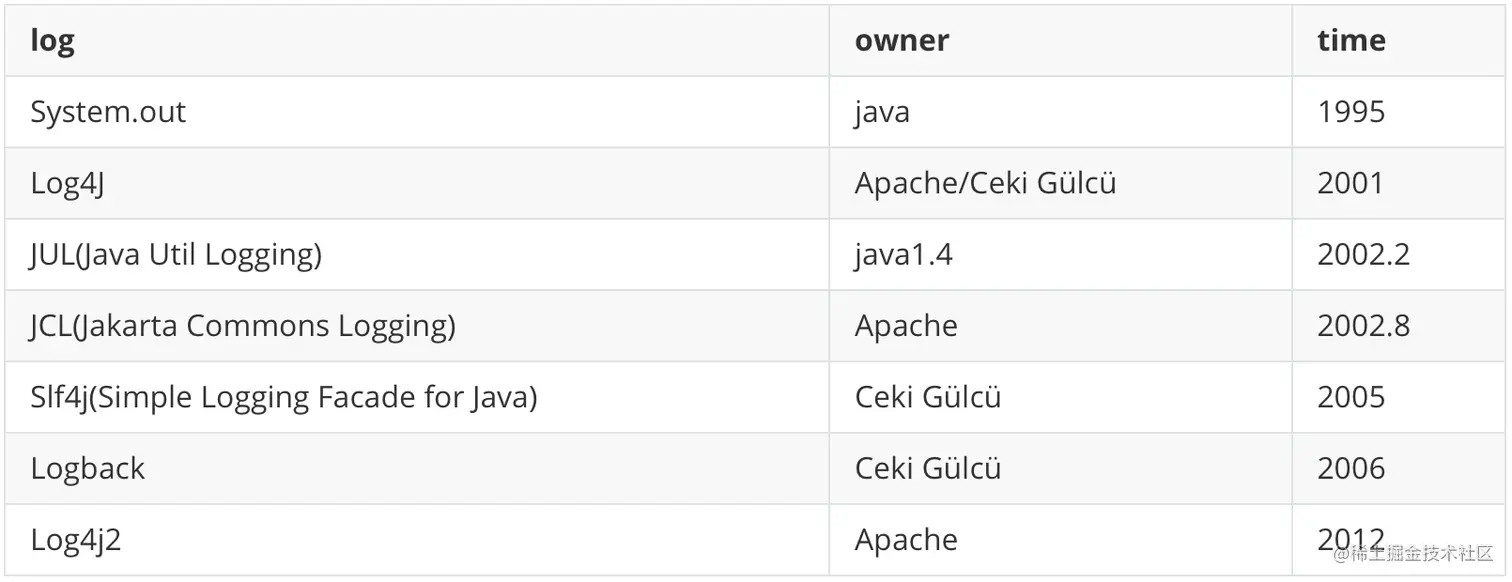The image size is (1512, 582).
Task: Click the "time" column header
Action: click(x=1351, y=41)
